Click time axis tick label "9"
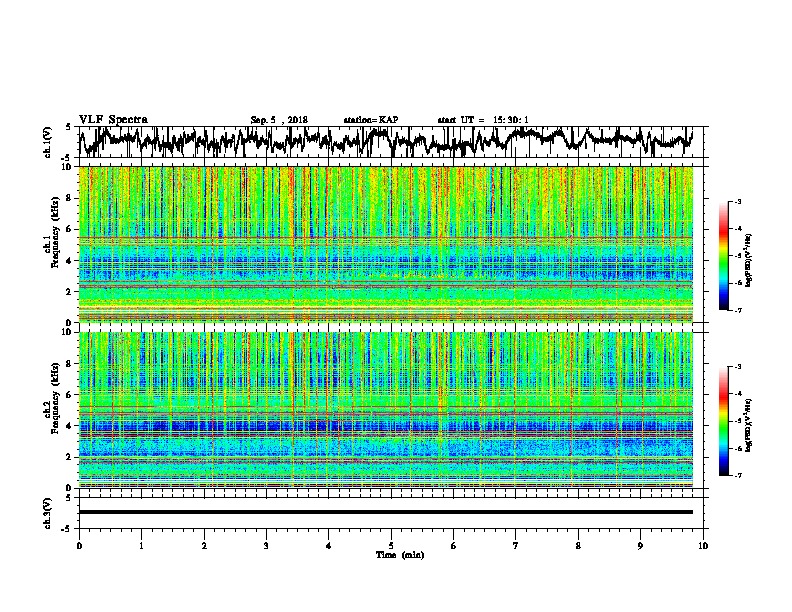 click(640, 546)
